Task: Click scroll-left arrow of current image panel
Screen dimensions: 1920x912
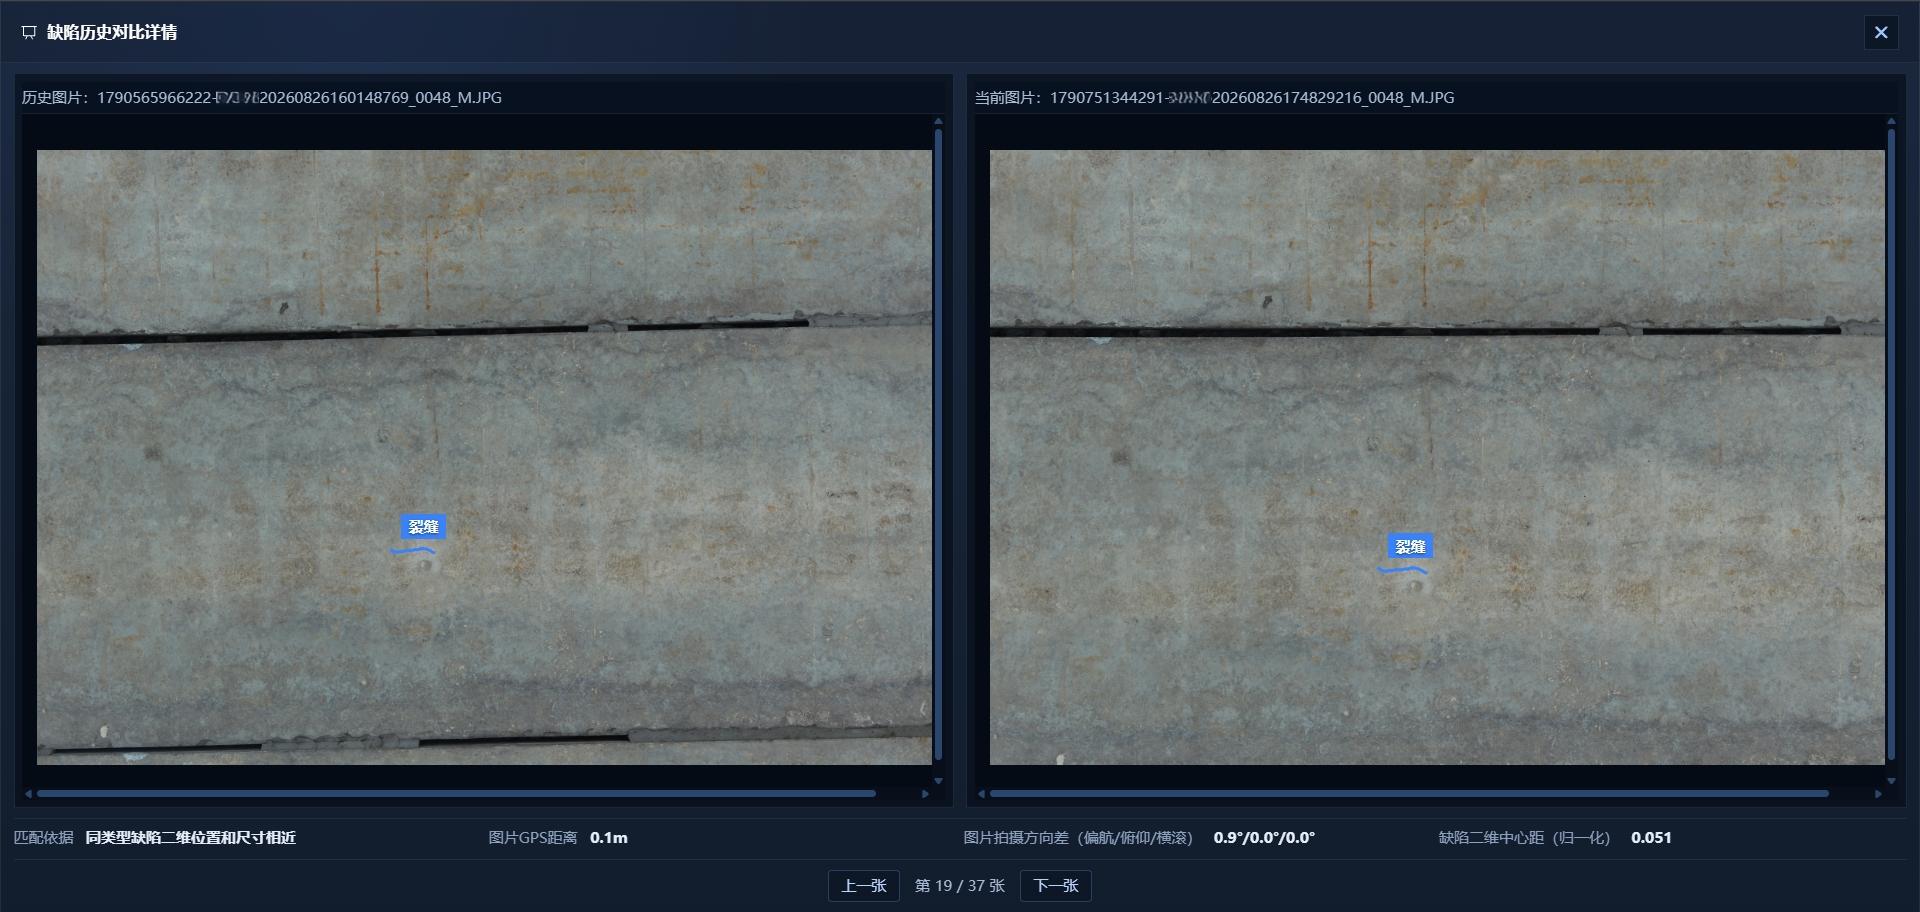Action: (x=981, y=794)
